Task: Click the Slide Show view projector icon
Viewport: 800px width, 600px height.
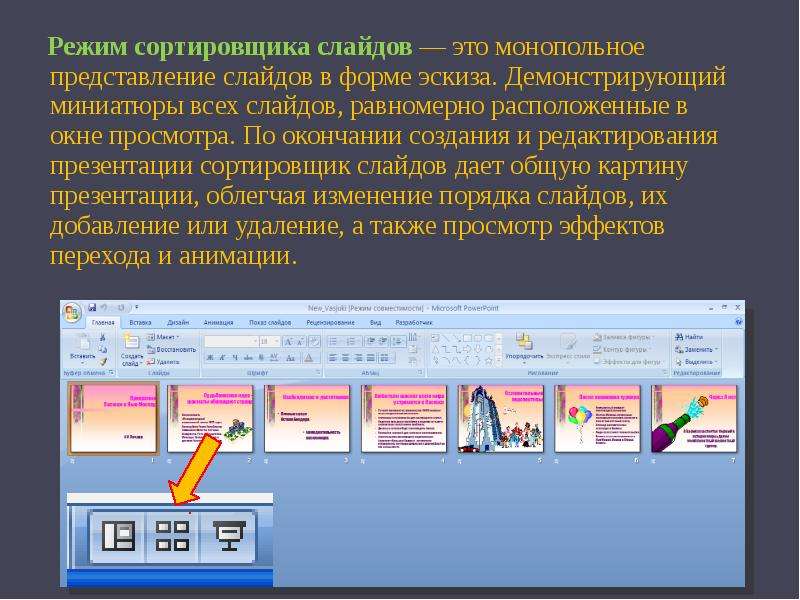Action: coord(228,536)
